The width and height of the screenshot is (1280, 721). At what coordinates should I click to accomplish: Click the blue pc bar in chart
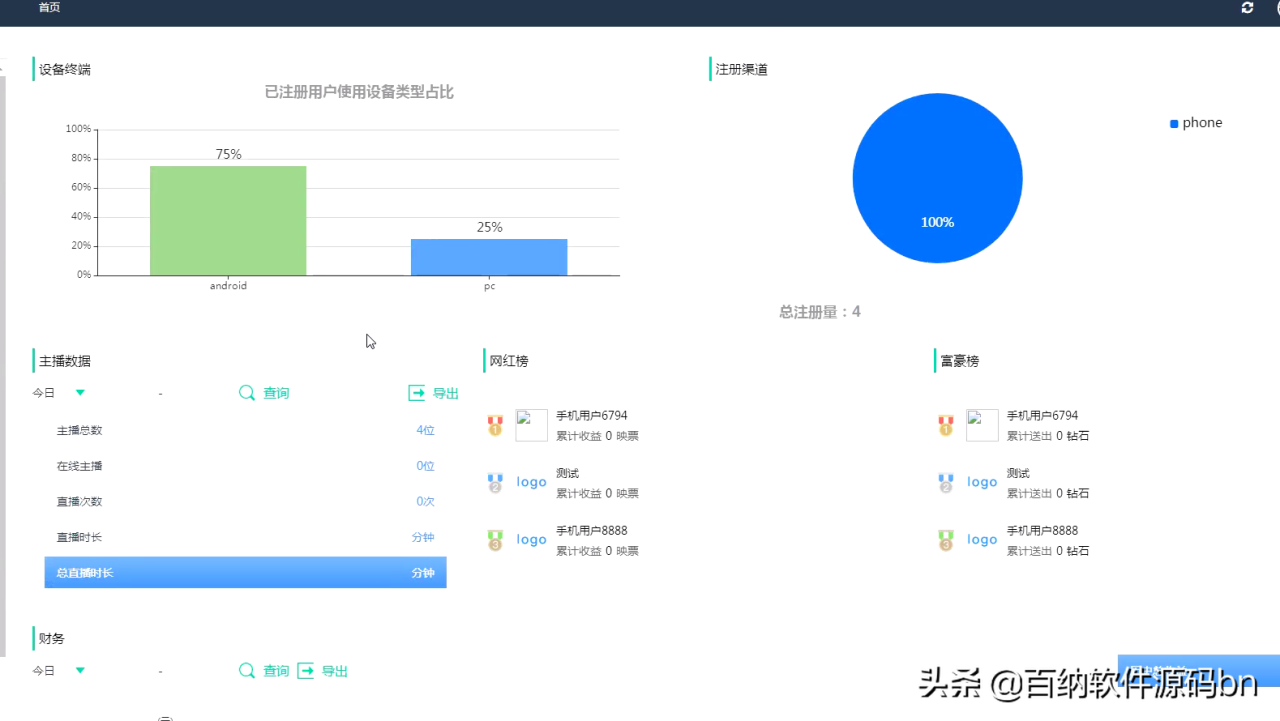point(489,257)
